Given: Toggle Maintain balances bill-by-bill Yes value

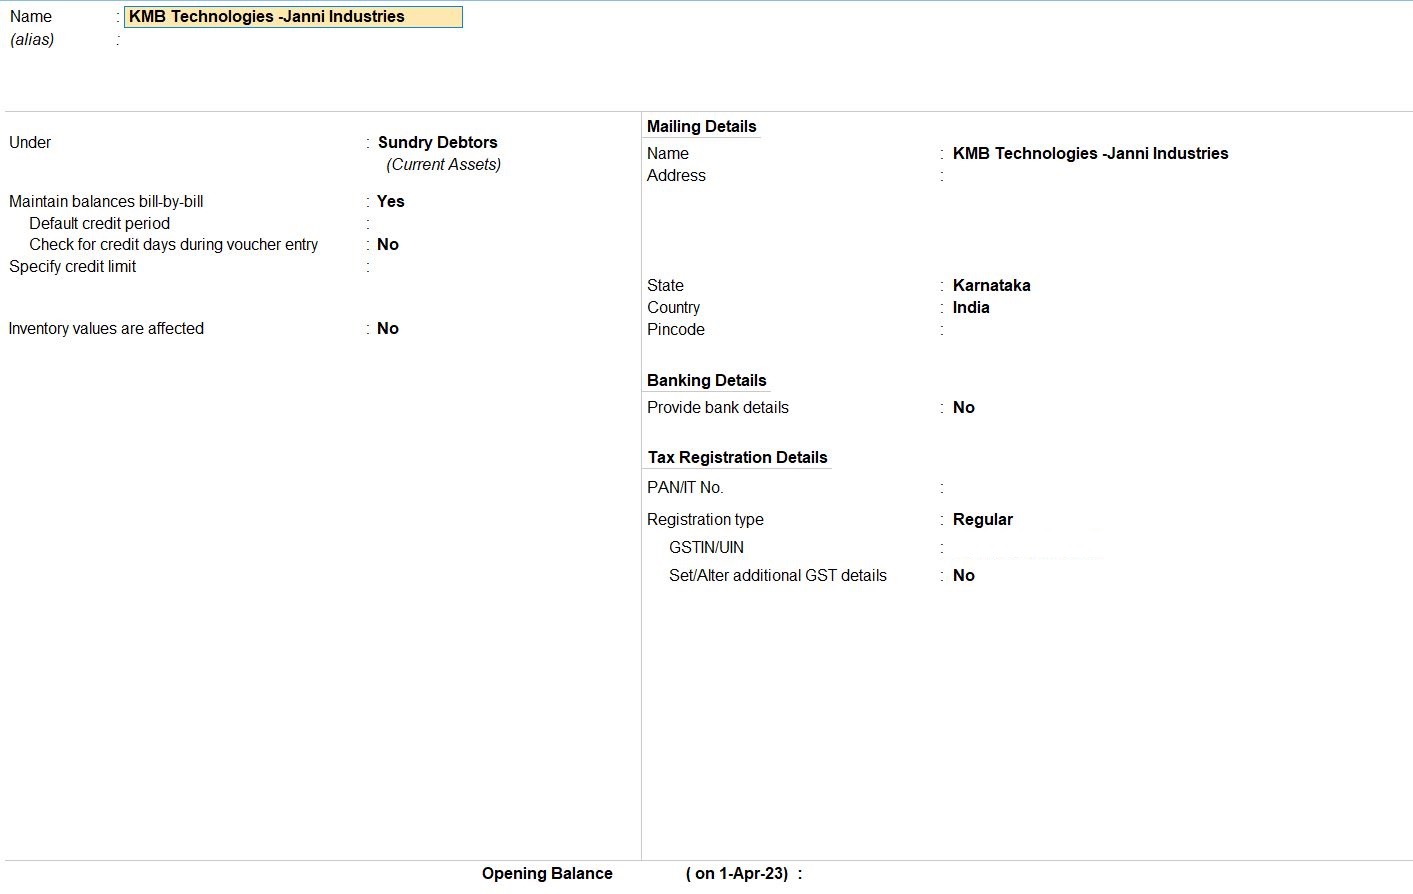Looking at the screenshot, I should tap(390, 201).
